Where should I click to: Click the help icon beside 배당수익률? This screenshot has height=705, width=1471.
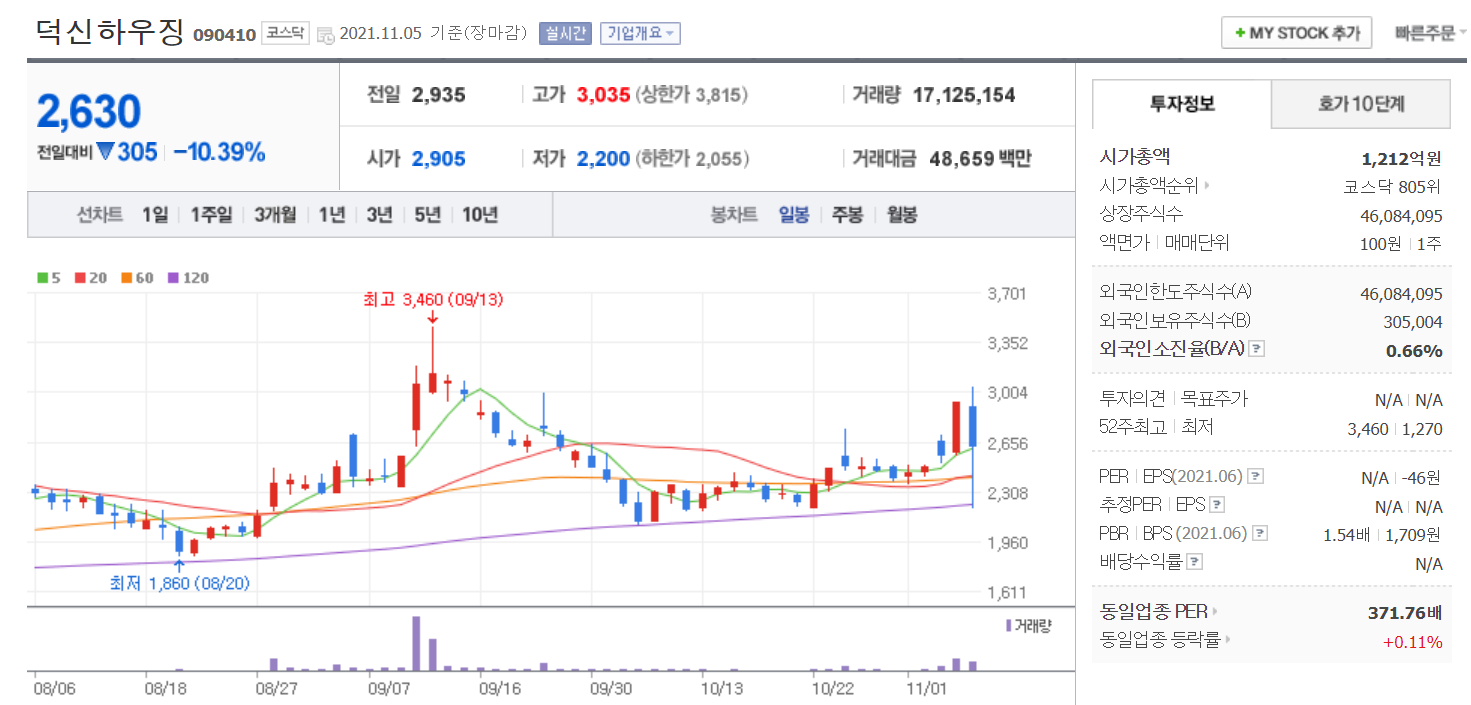(1195, 562)
